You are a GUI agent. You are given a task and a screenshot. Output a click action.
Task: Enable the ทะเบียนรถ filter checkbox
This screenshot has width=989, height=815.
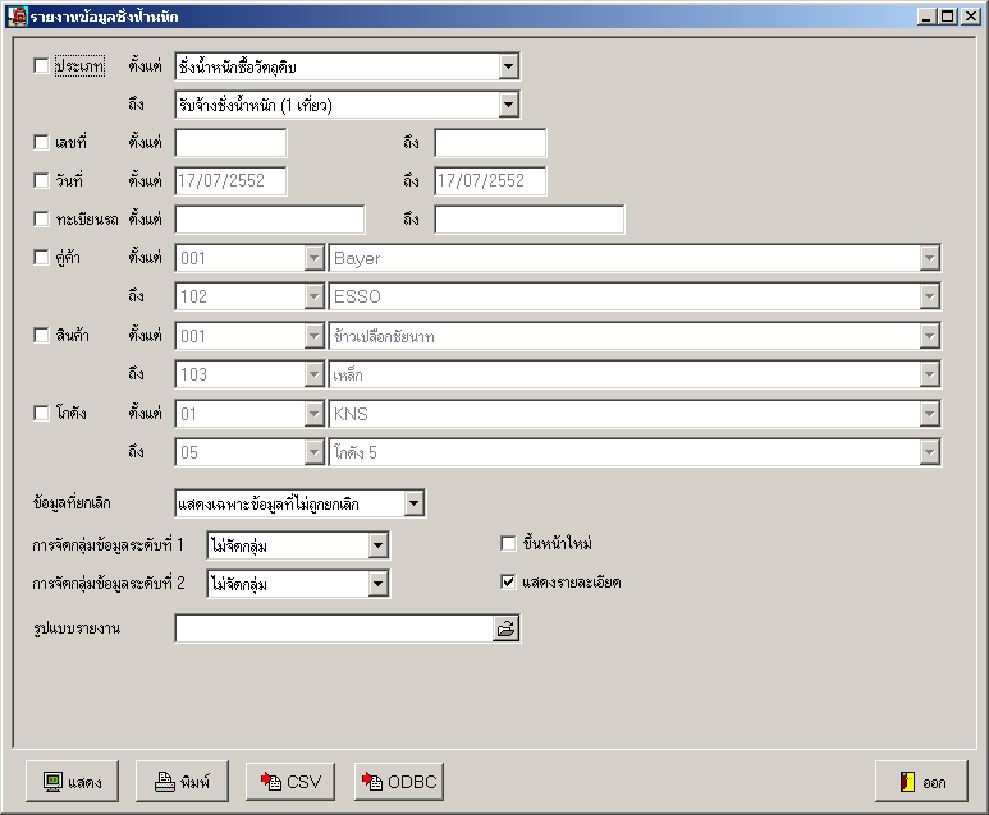[x=41, y=219]
